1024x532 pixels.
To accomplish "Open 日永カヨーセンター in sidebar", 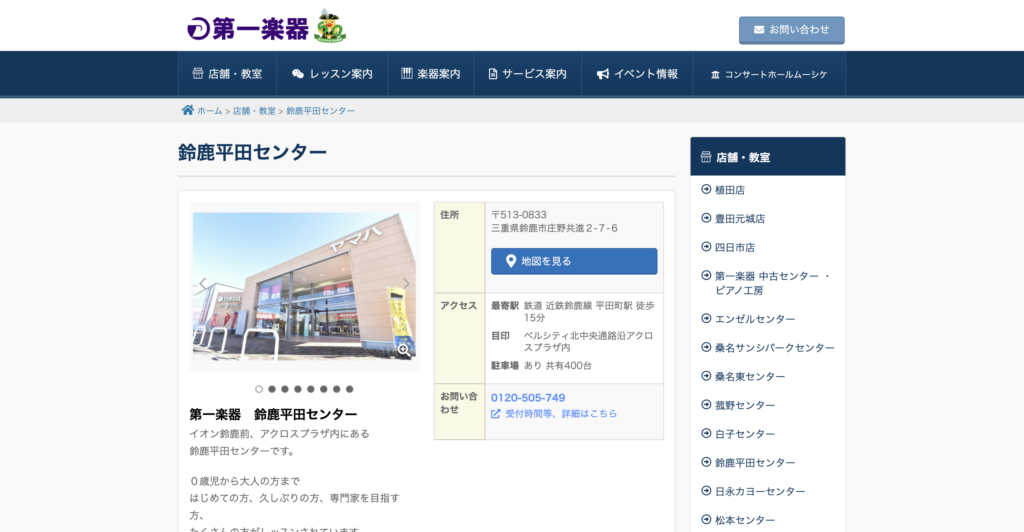I will [x=760, y=492].
